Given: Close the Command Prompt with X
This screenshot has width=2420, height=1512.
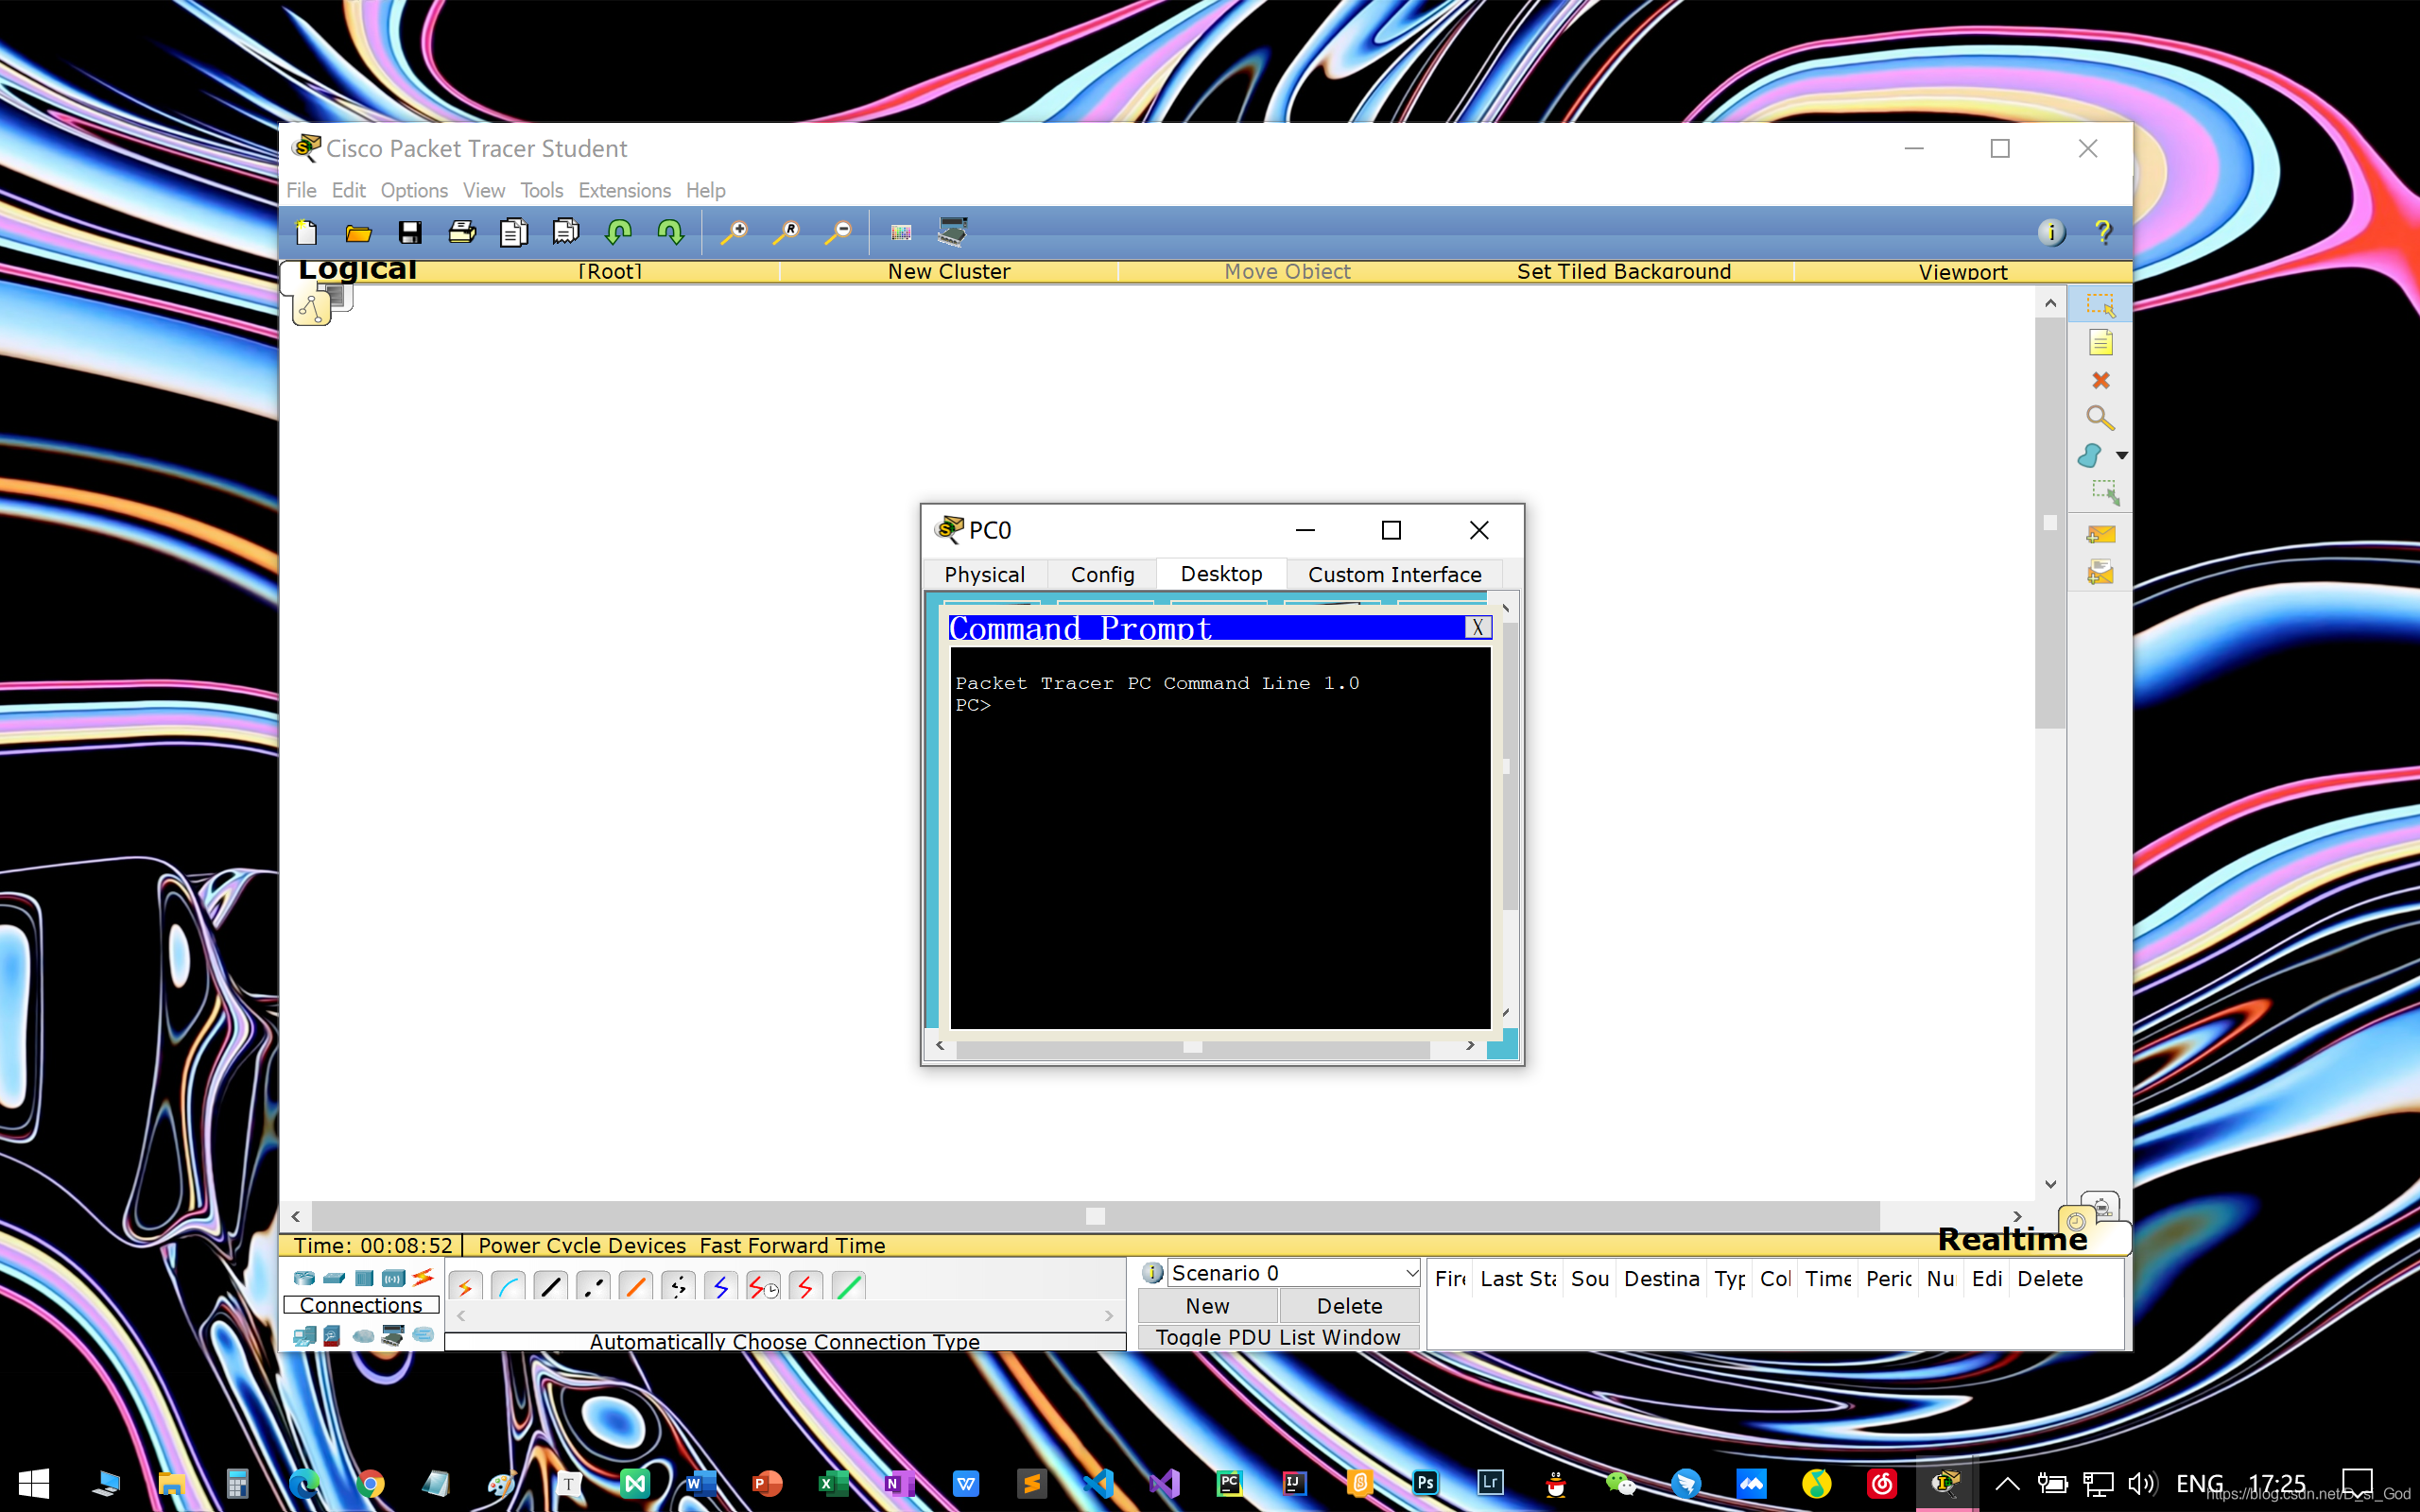Looking at the screenshot, I should click(x=1477, y=627).
